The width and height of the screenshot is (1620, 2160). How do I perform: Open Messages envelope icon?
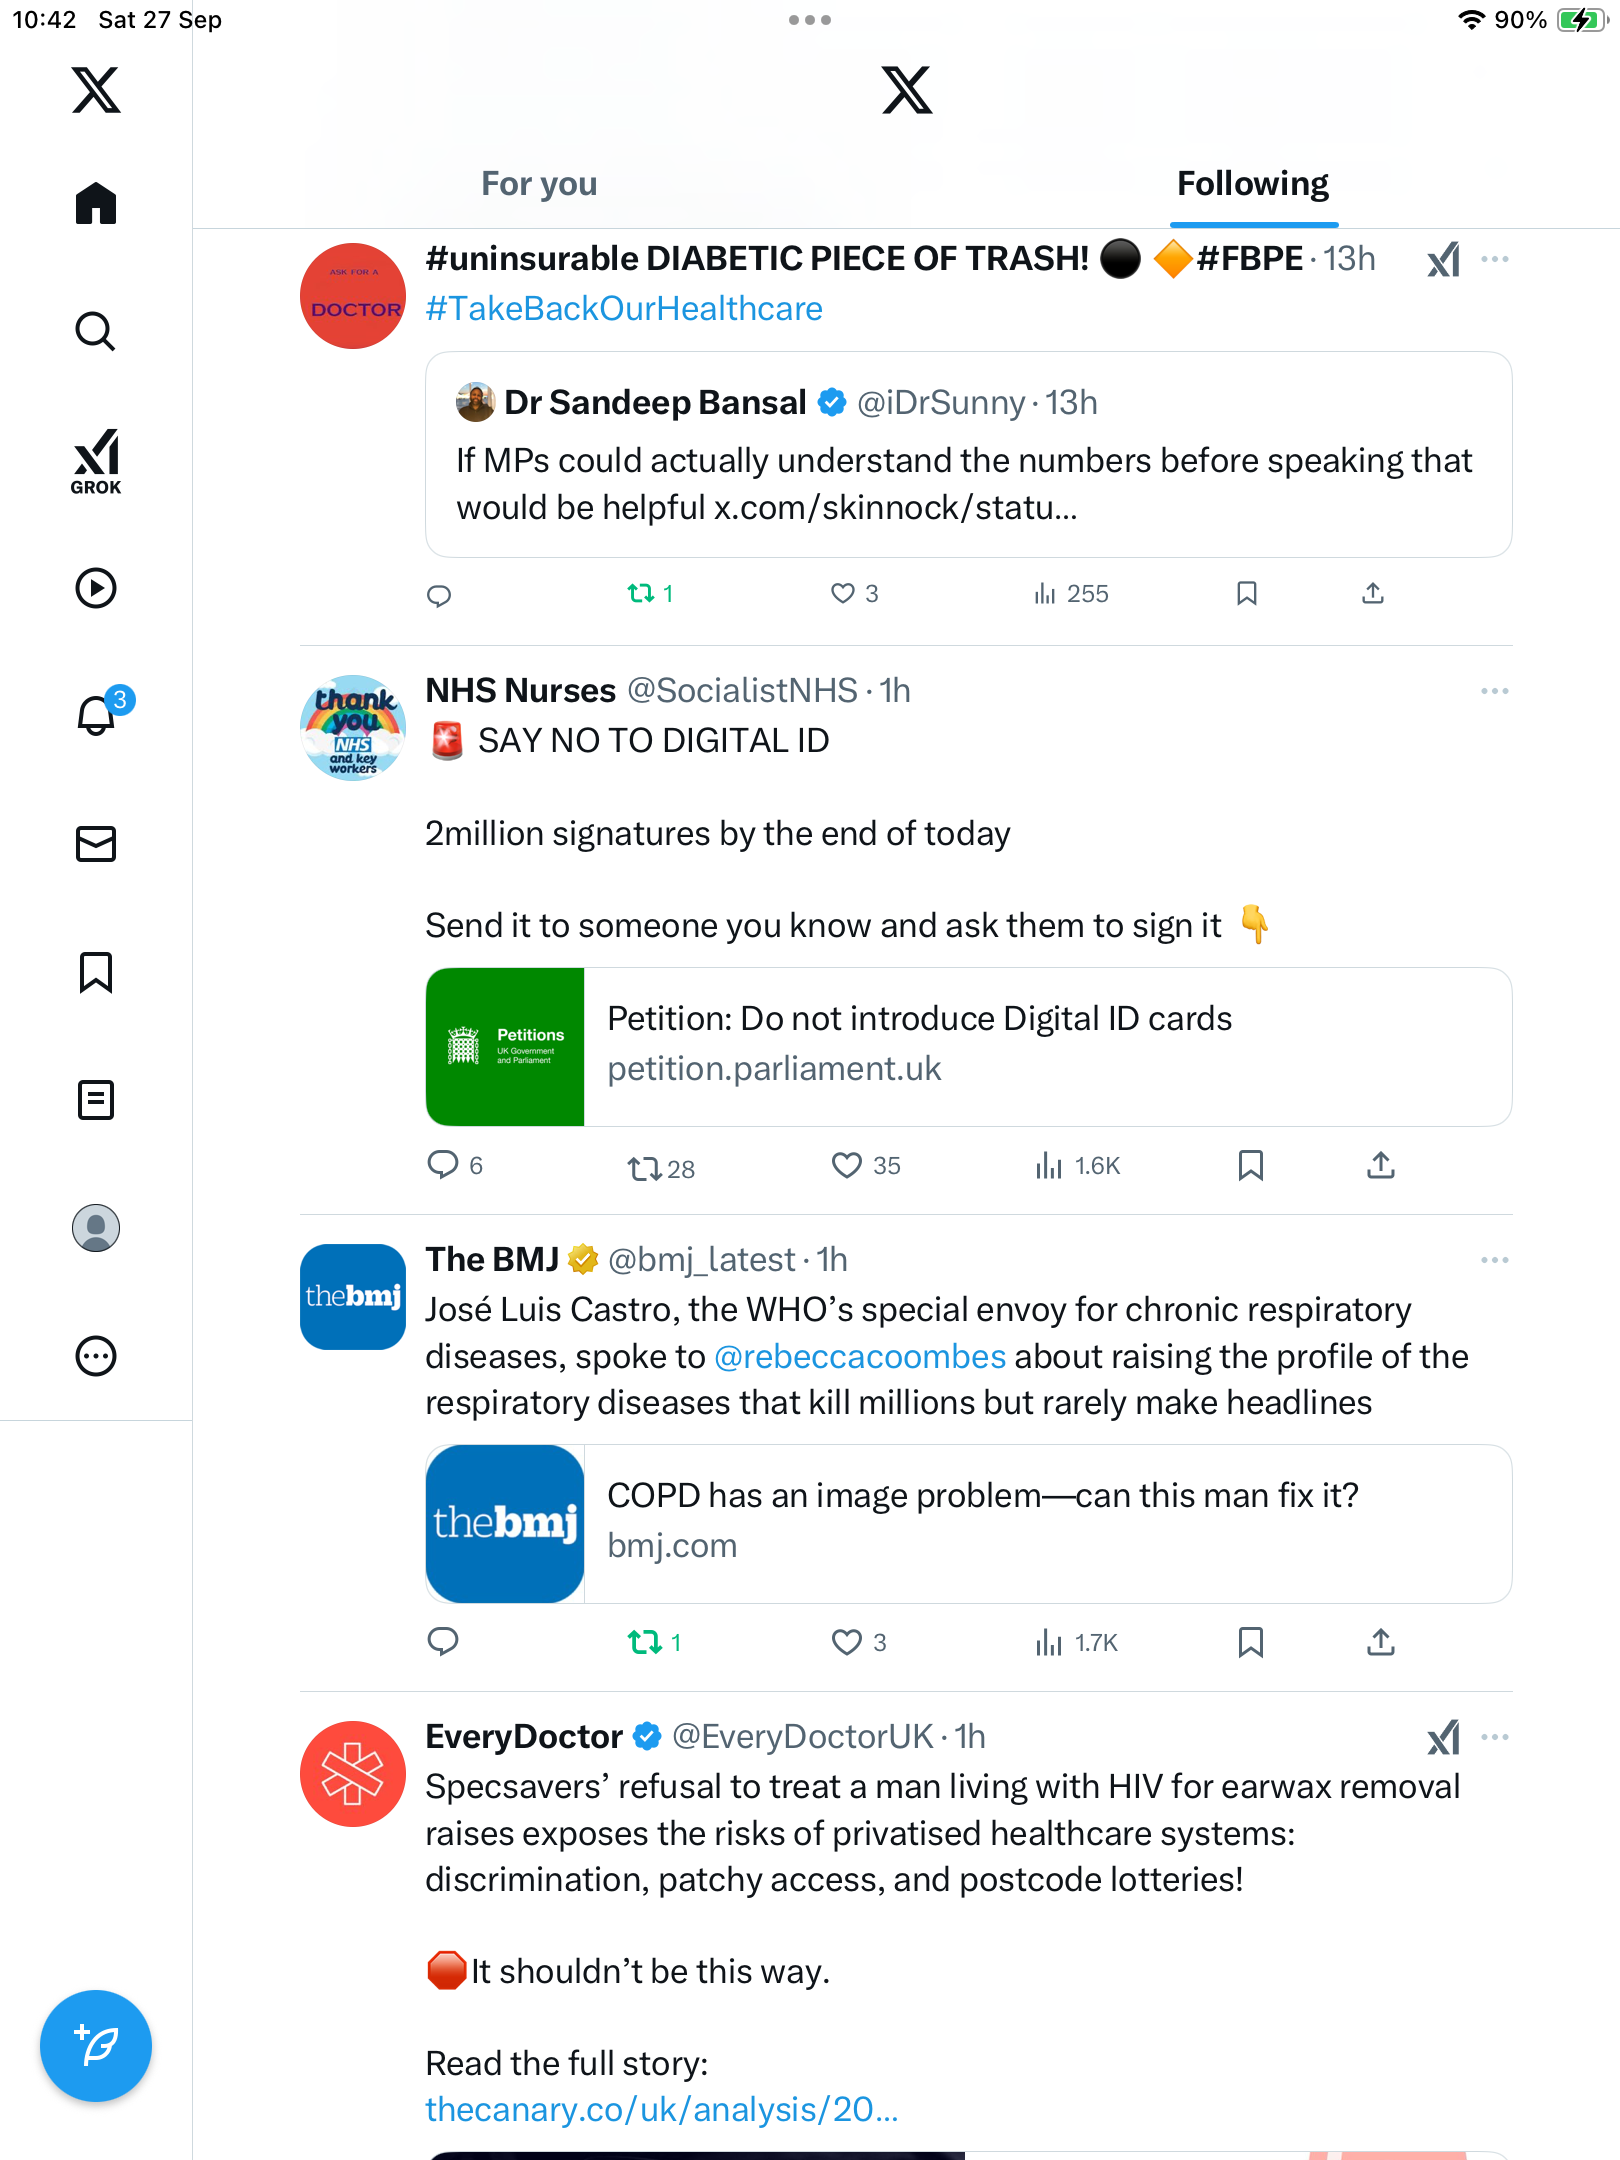tap(96, 844)
